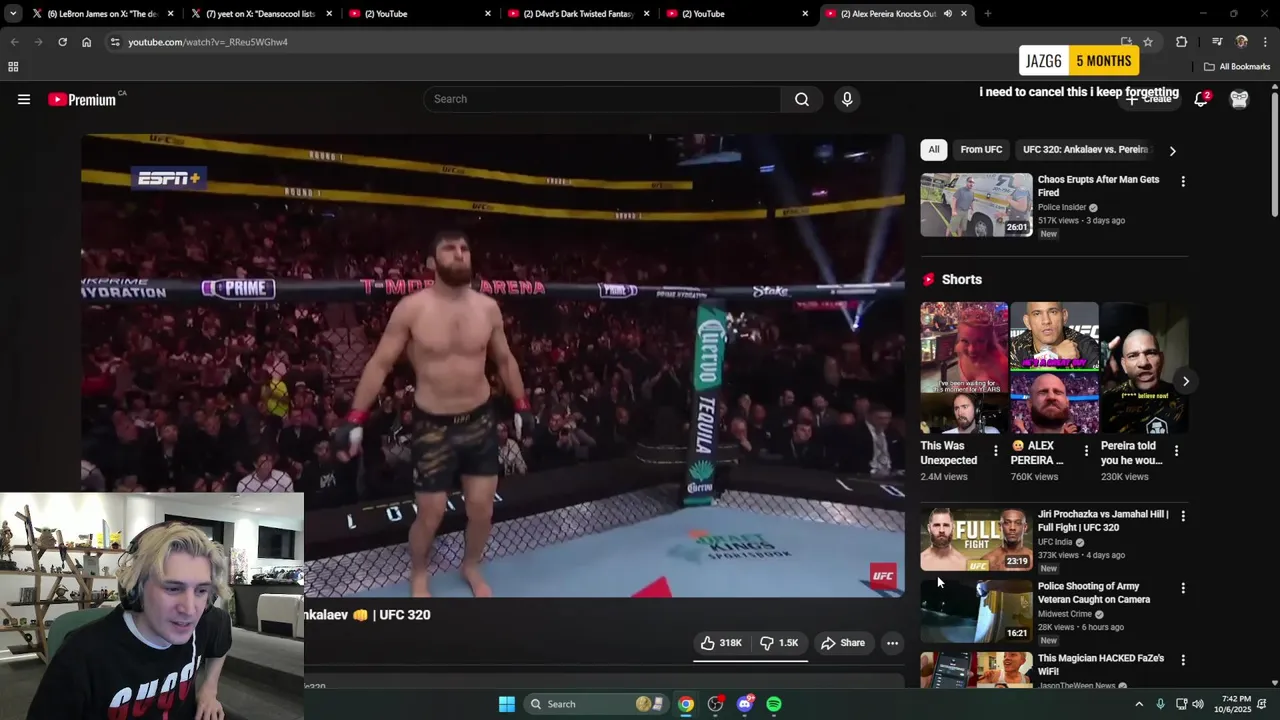1280x720 pixels.
Task: Open the Chrome profile avatar
Action: (1241, 42)
